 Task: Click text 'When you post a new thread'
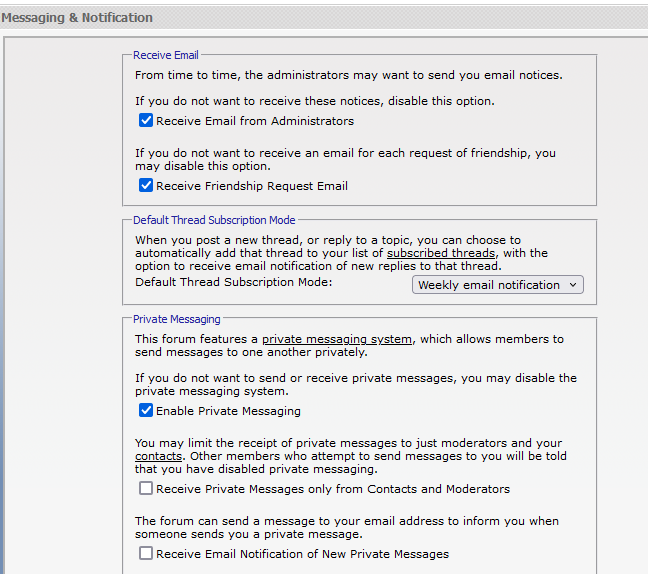(x=217, y=240)
